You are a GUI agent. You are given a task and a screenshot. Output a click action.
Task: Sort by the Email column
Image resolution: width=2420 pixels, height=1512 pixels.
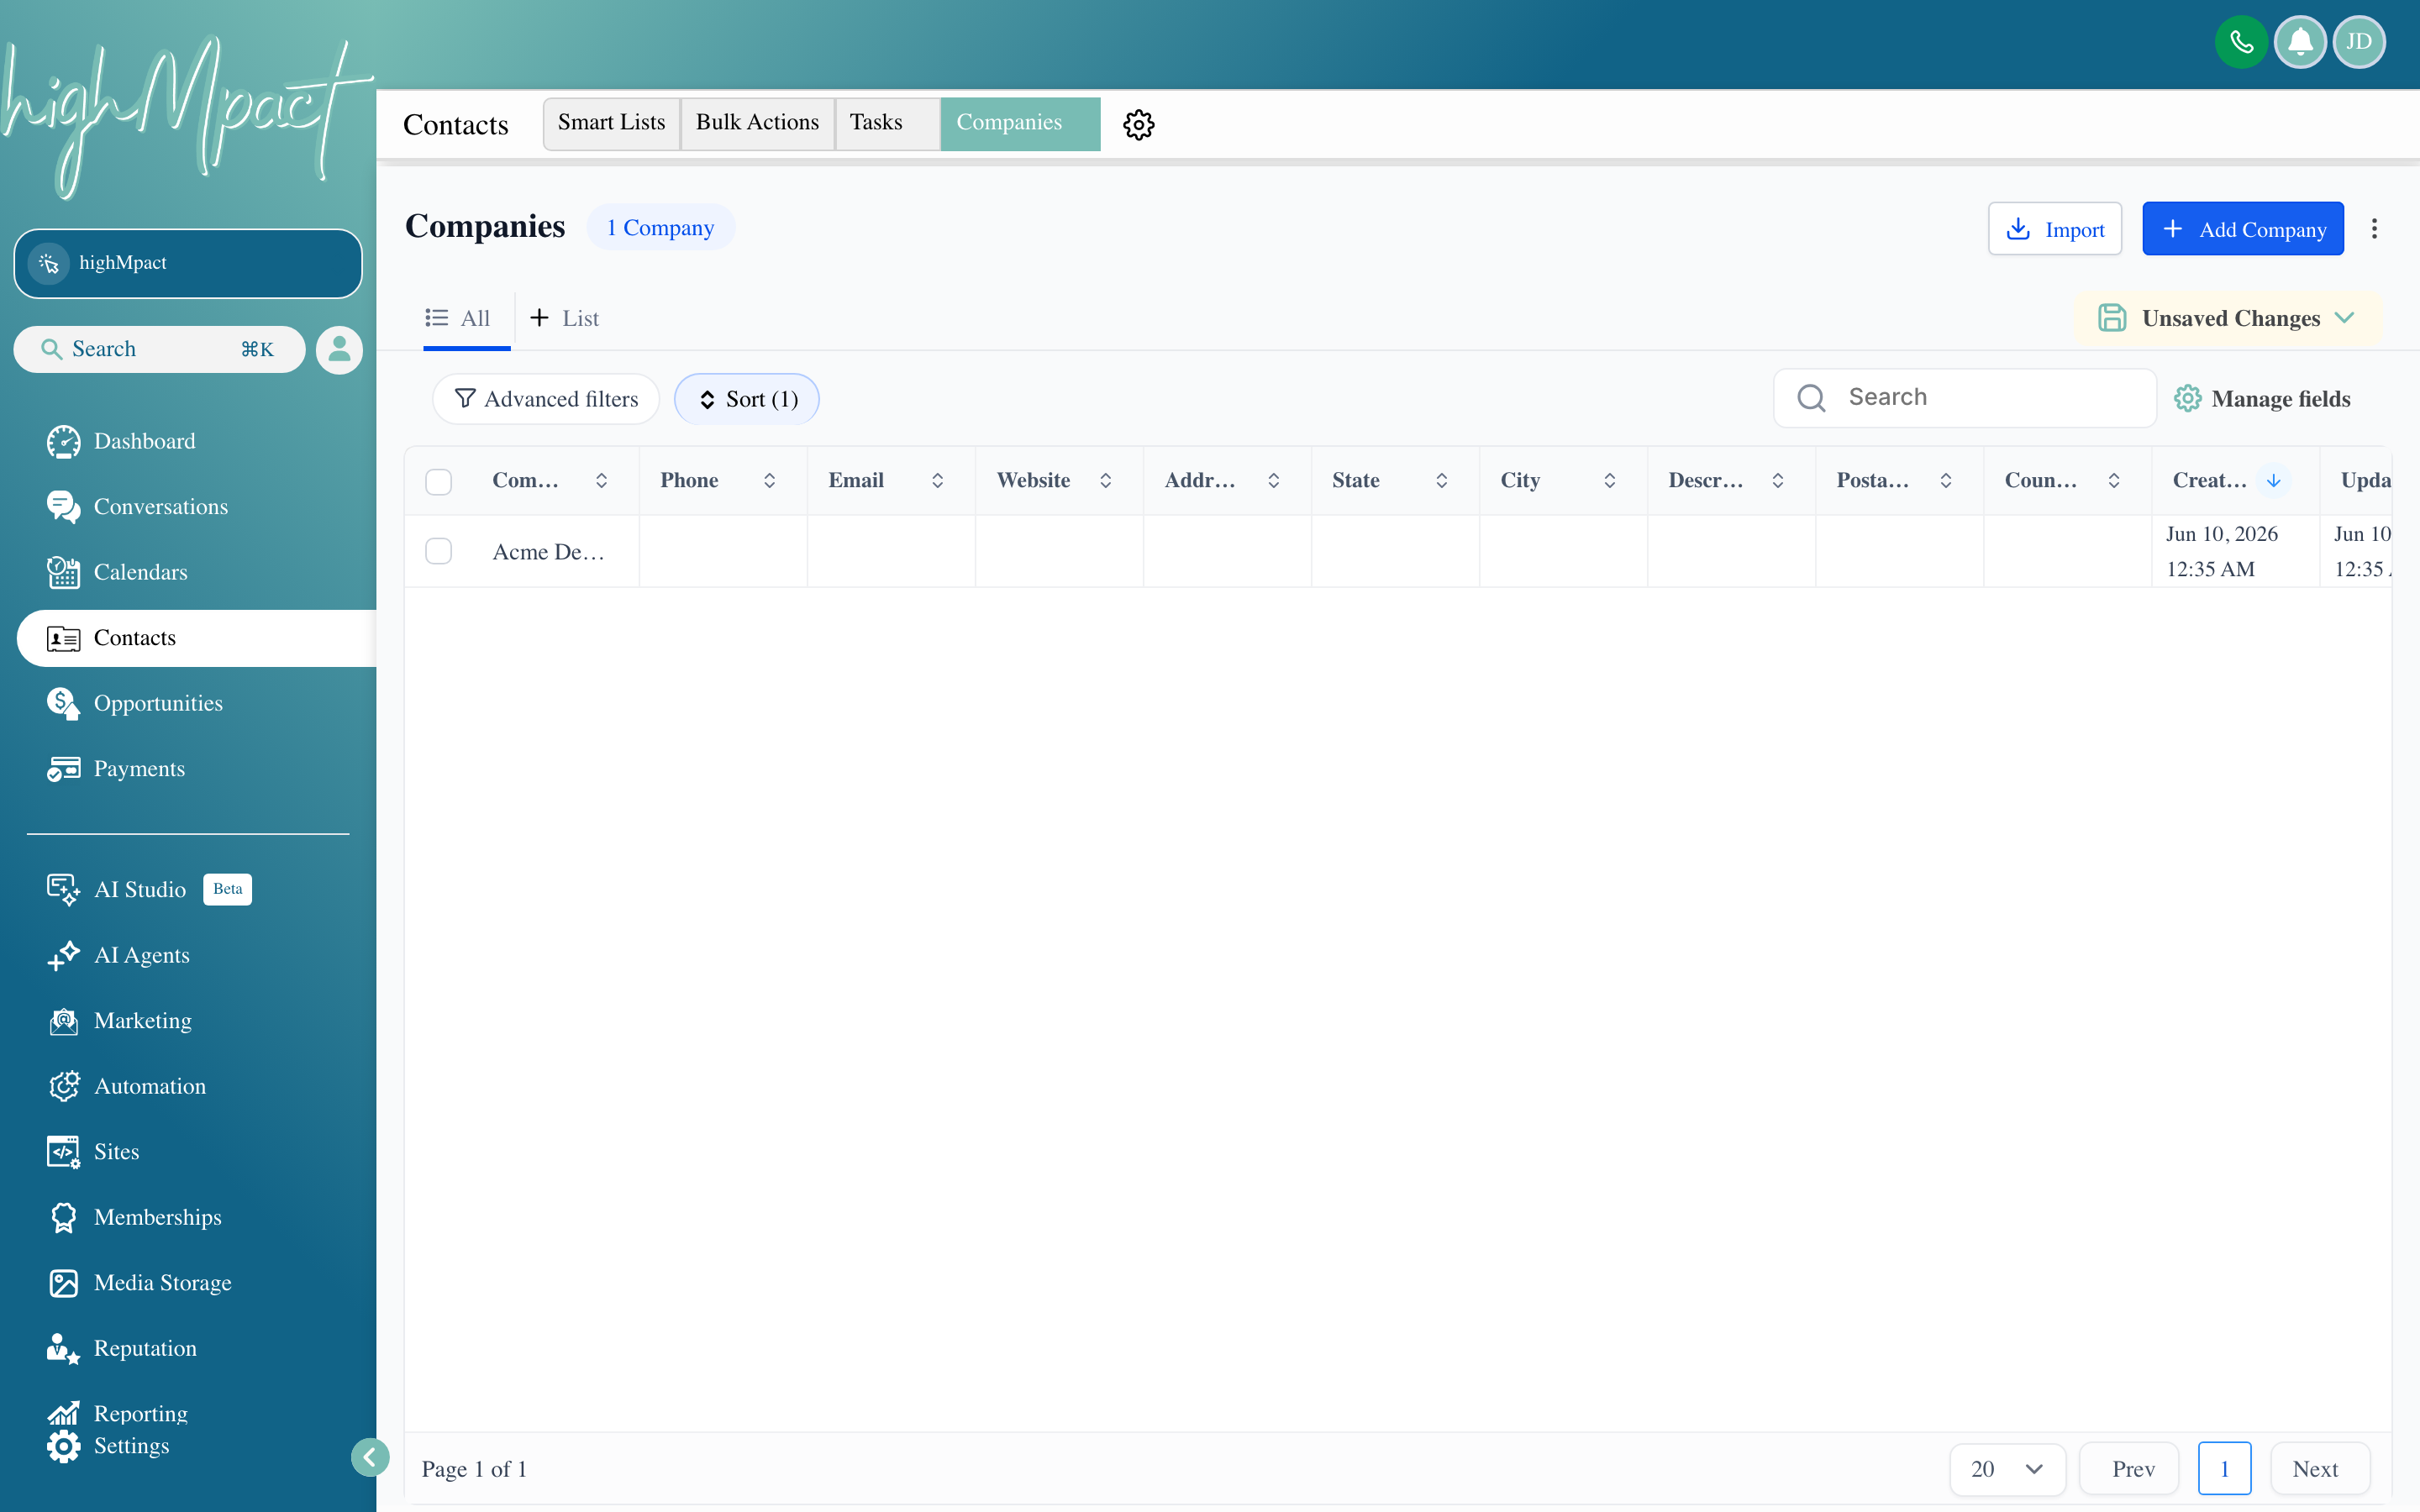pyautogui.click(x=938, y=481)
